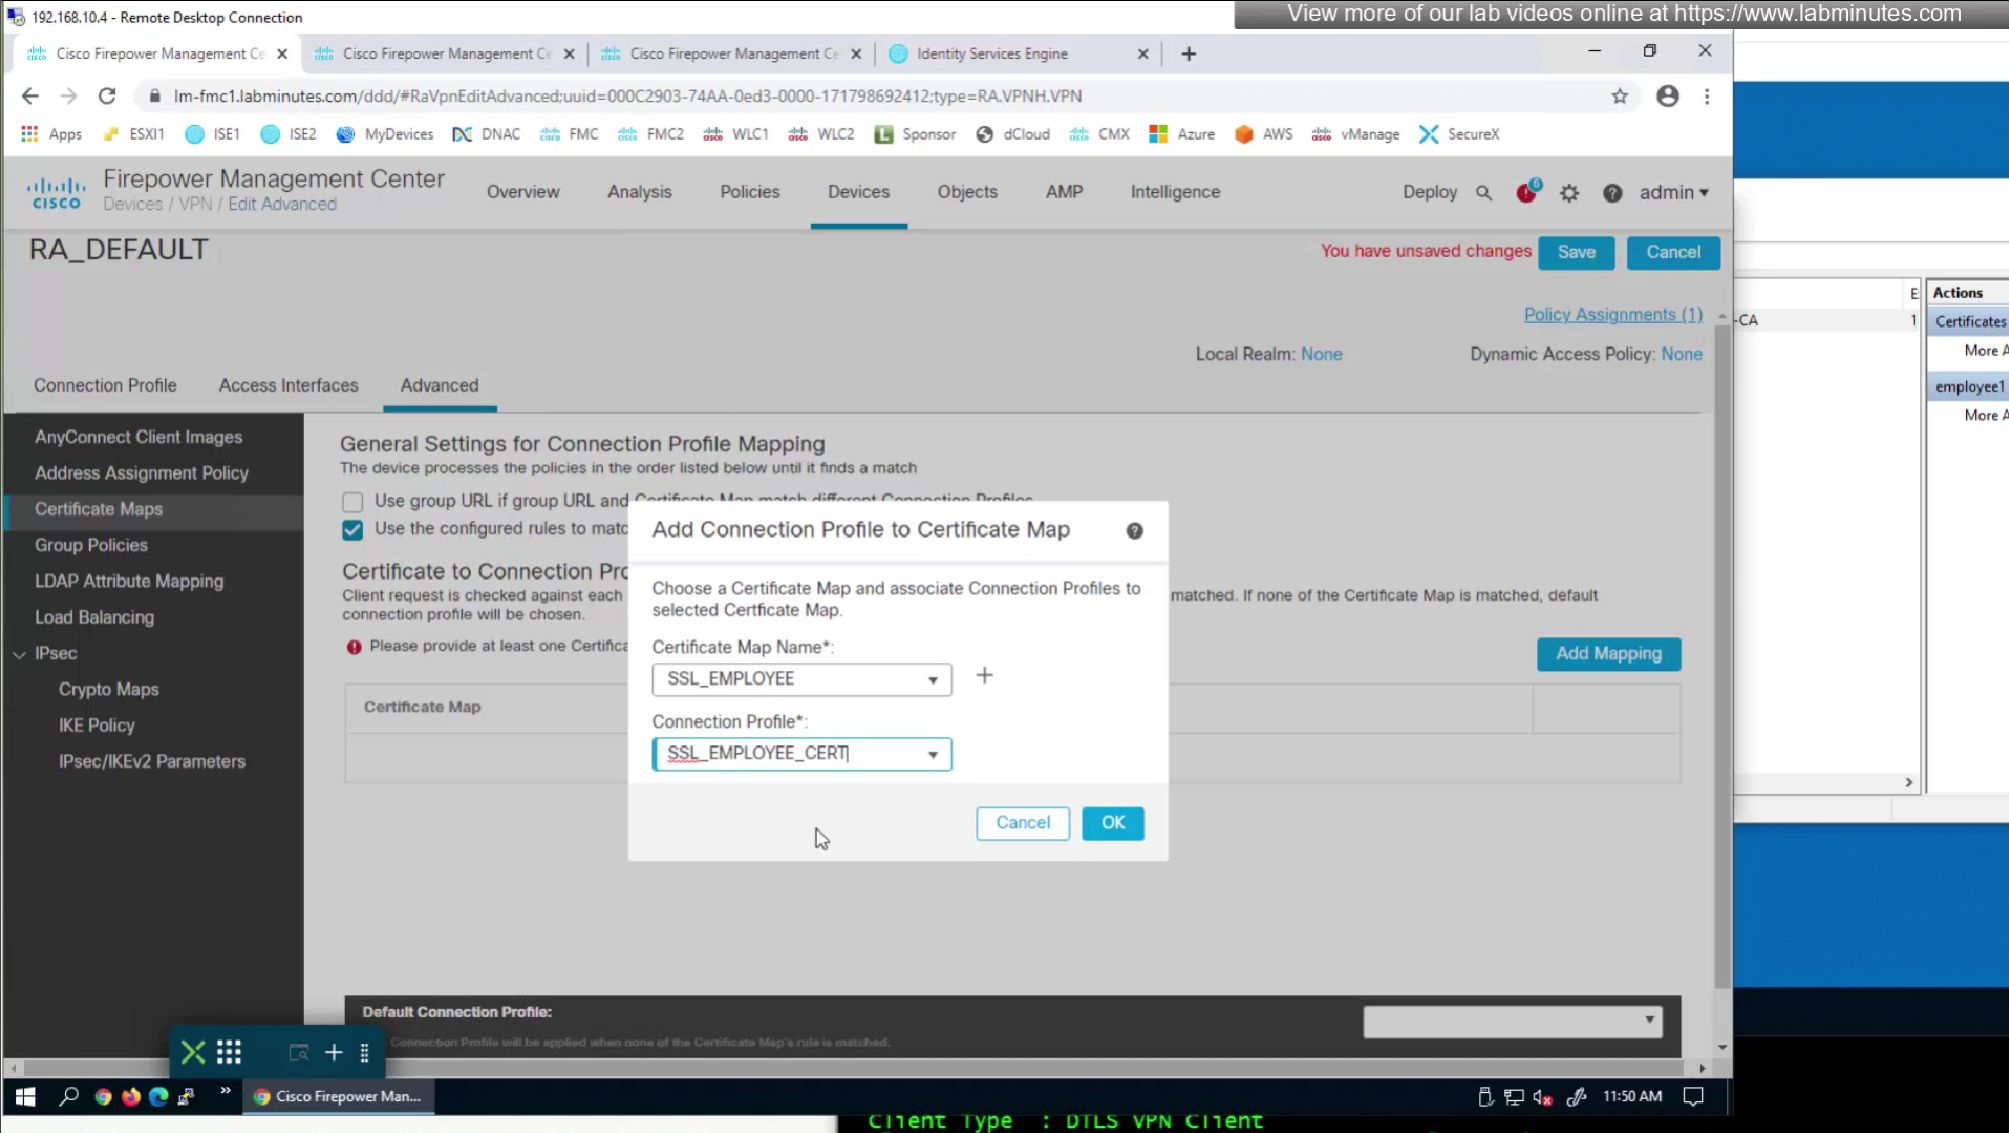
Task: Open the Certificate Map Name dropdown
Action: [801, 679]
